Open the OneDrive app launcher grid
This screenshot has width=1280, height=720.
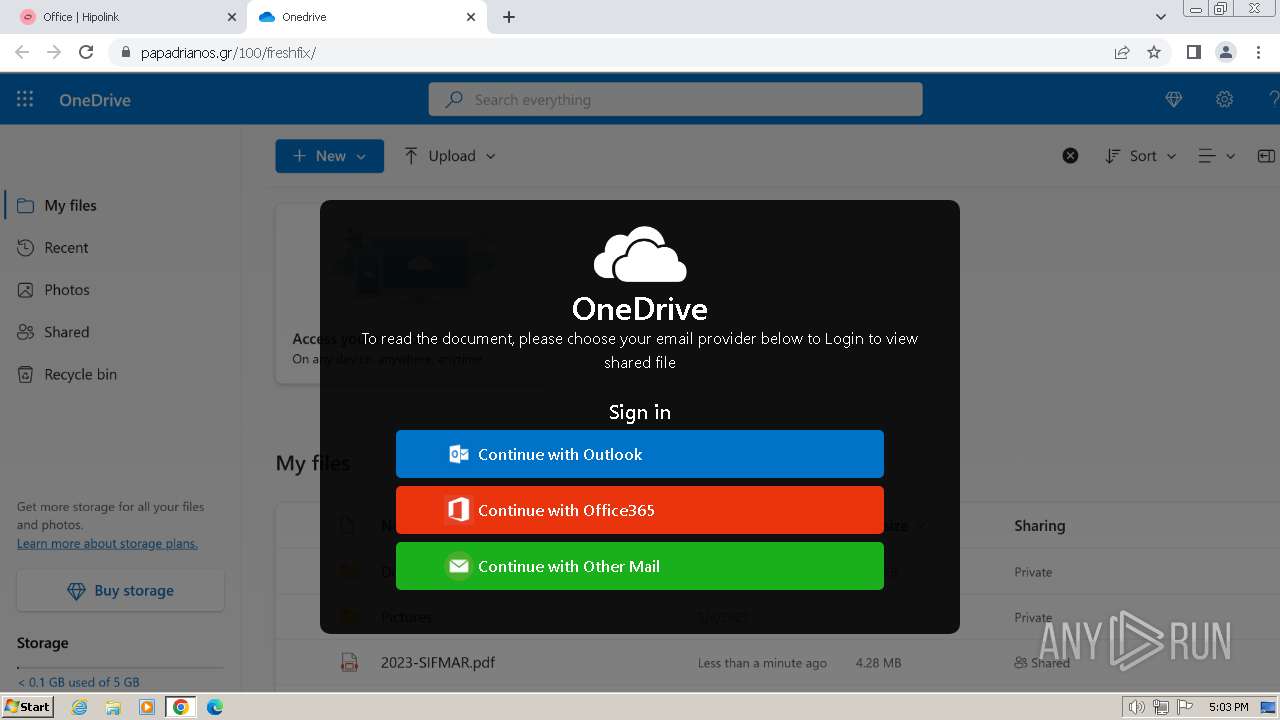[25, 99]
